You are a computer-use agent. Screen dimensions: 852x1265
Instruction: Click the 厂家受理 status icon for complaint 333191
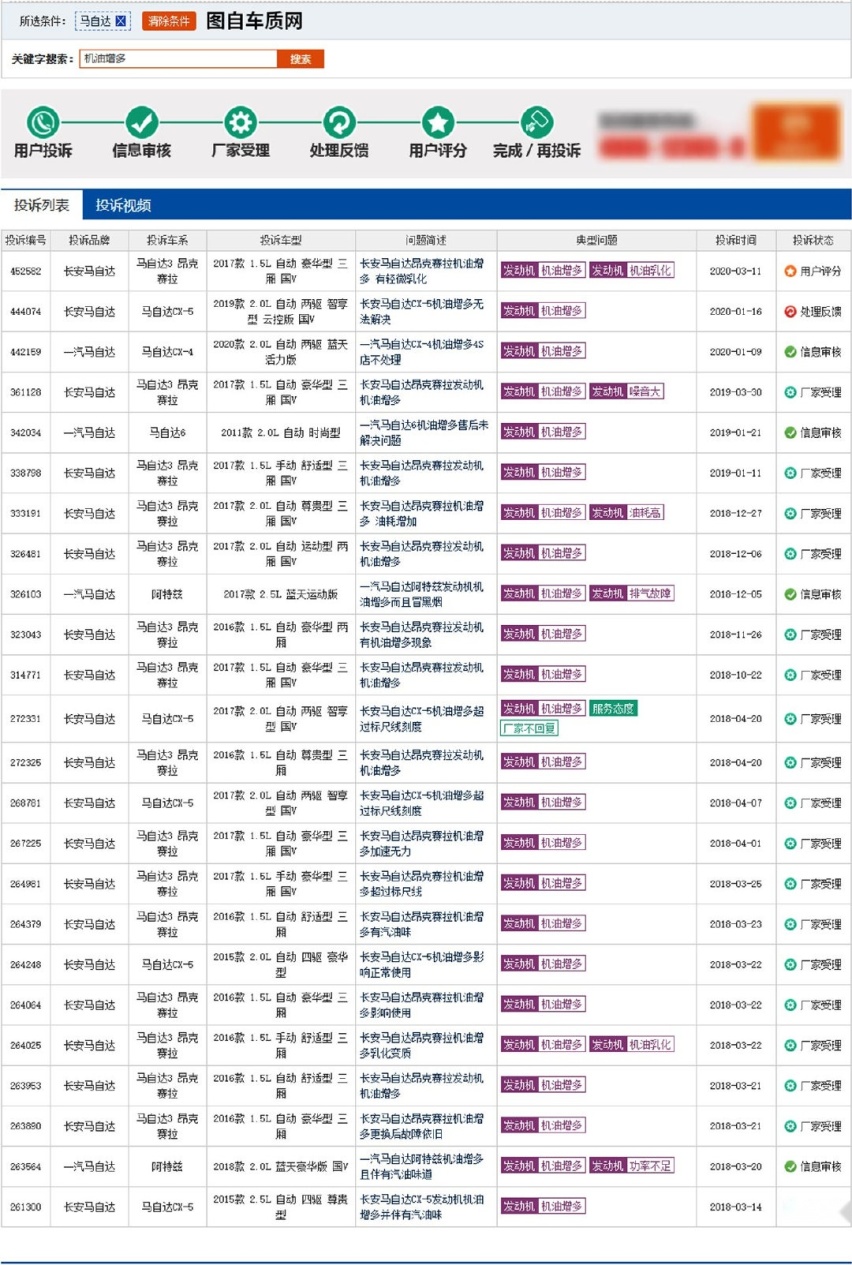pos(790,513)
